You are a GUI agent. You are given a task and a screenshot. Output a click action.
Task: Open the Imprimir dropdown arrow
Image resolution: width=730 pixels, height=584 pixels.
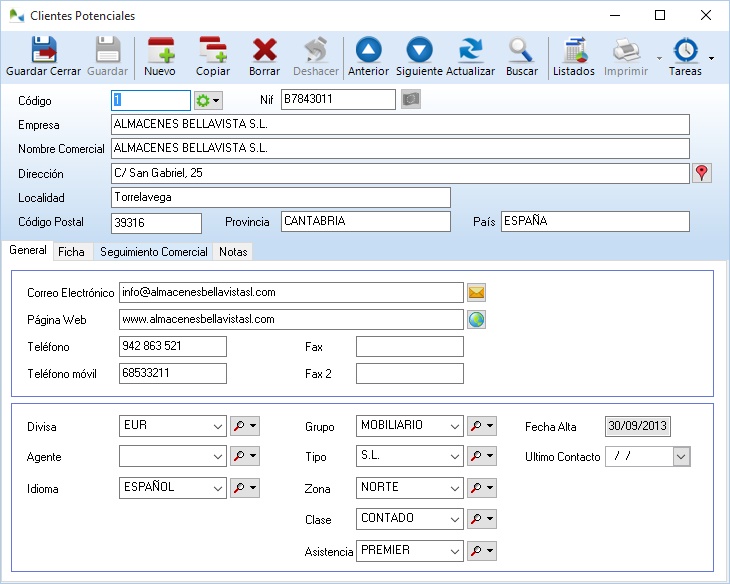click(659, 58)
